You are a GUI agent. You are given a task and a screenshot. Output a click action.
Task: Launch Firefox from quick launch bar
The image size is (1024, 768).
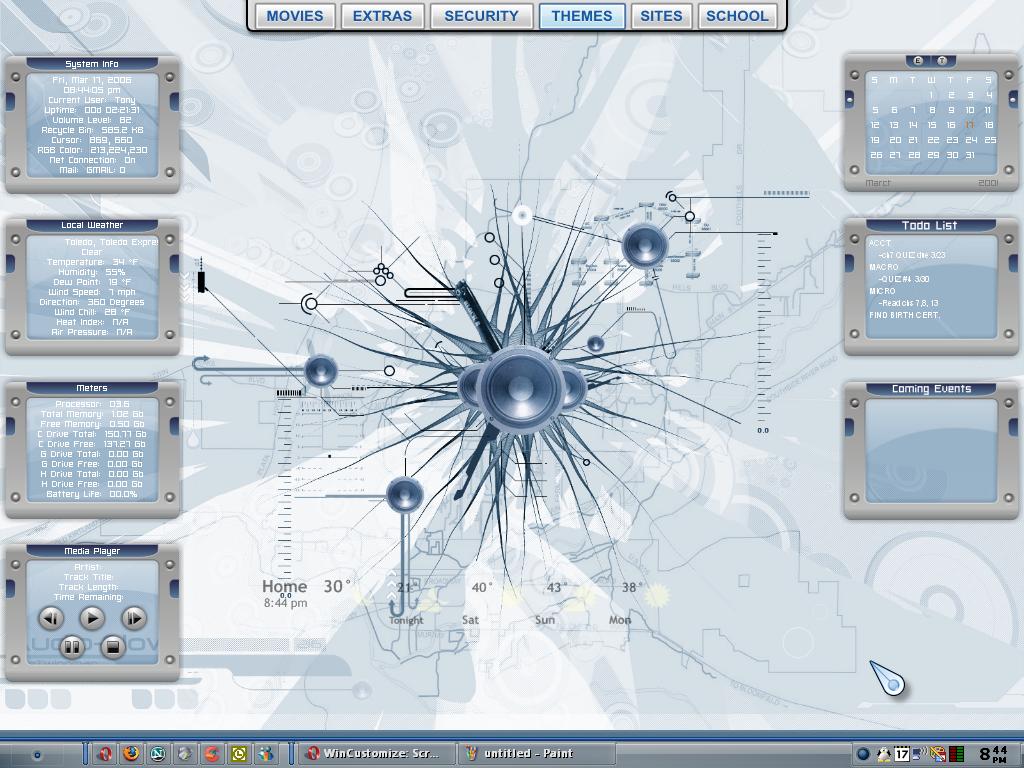(x=131, y=754)
